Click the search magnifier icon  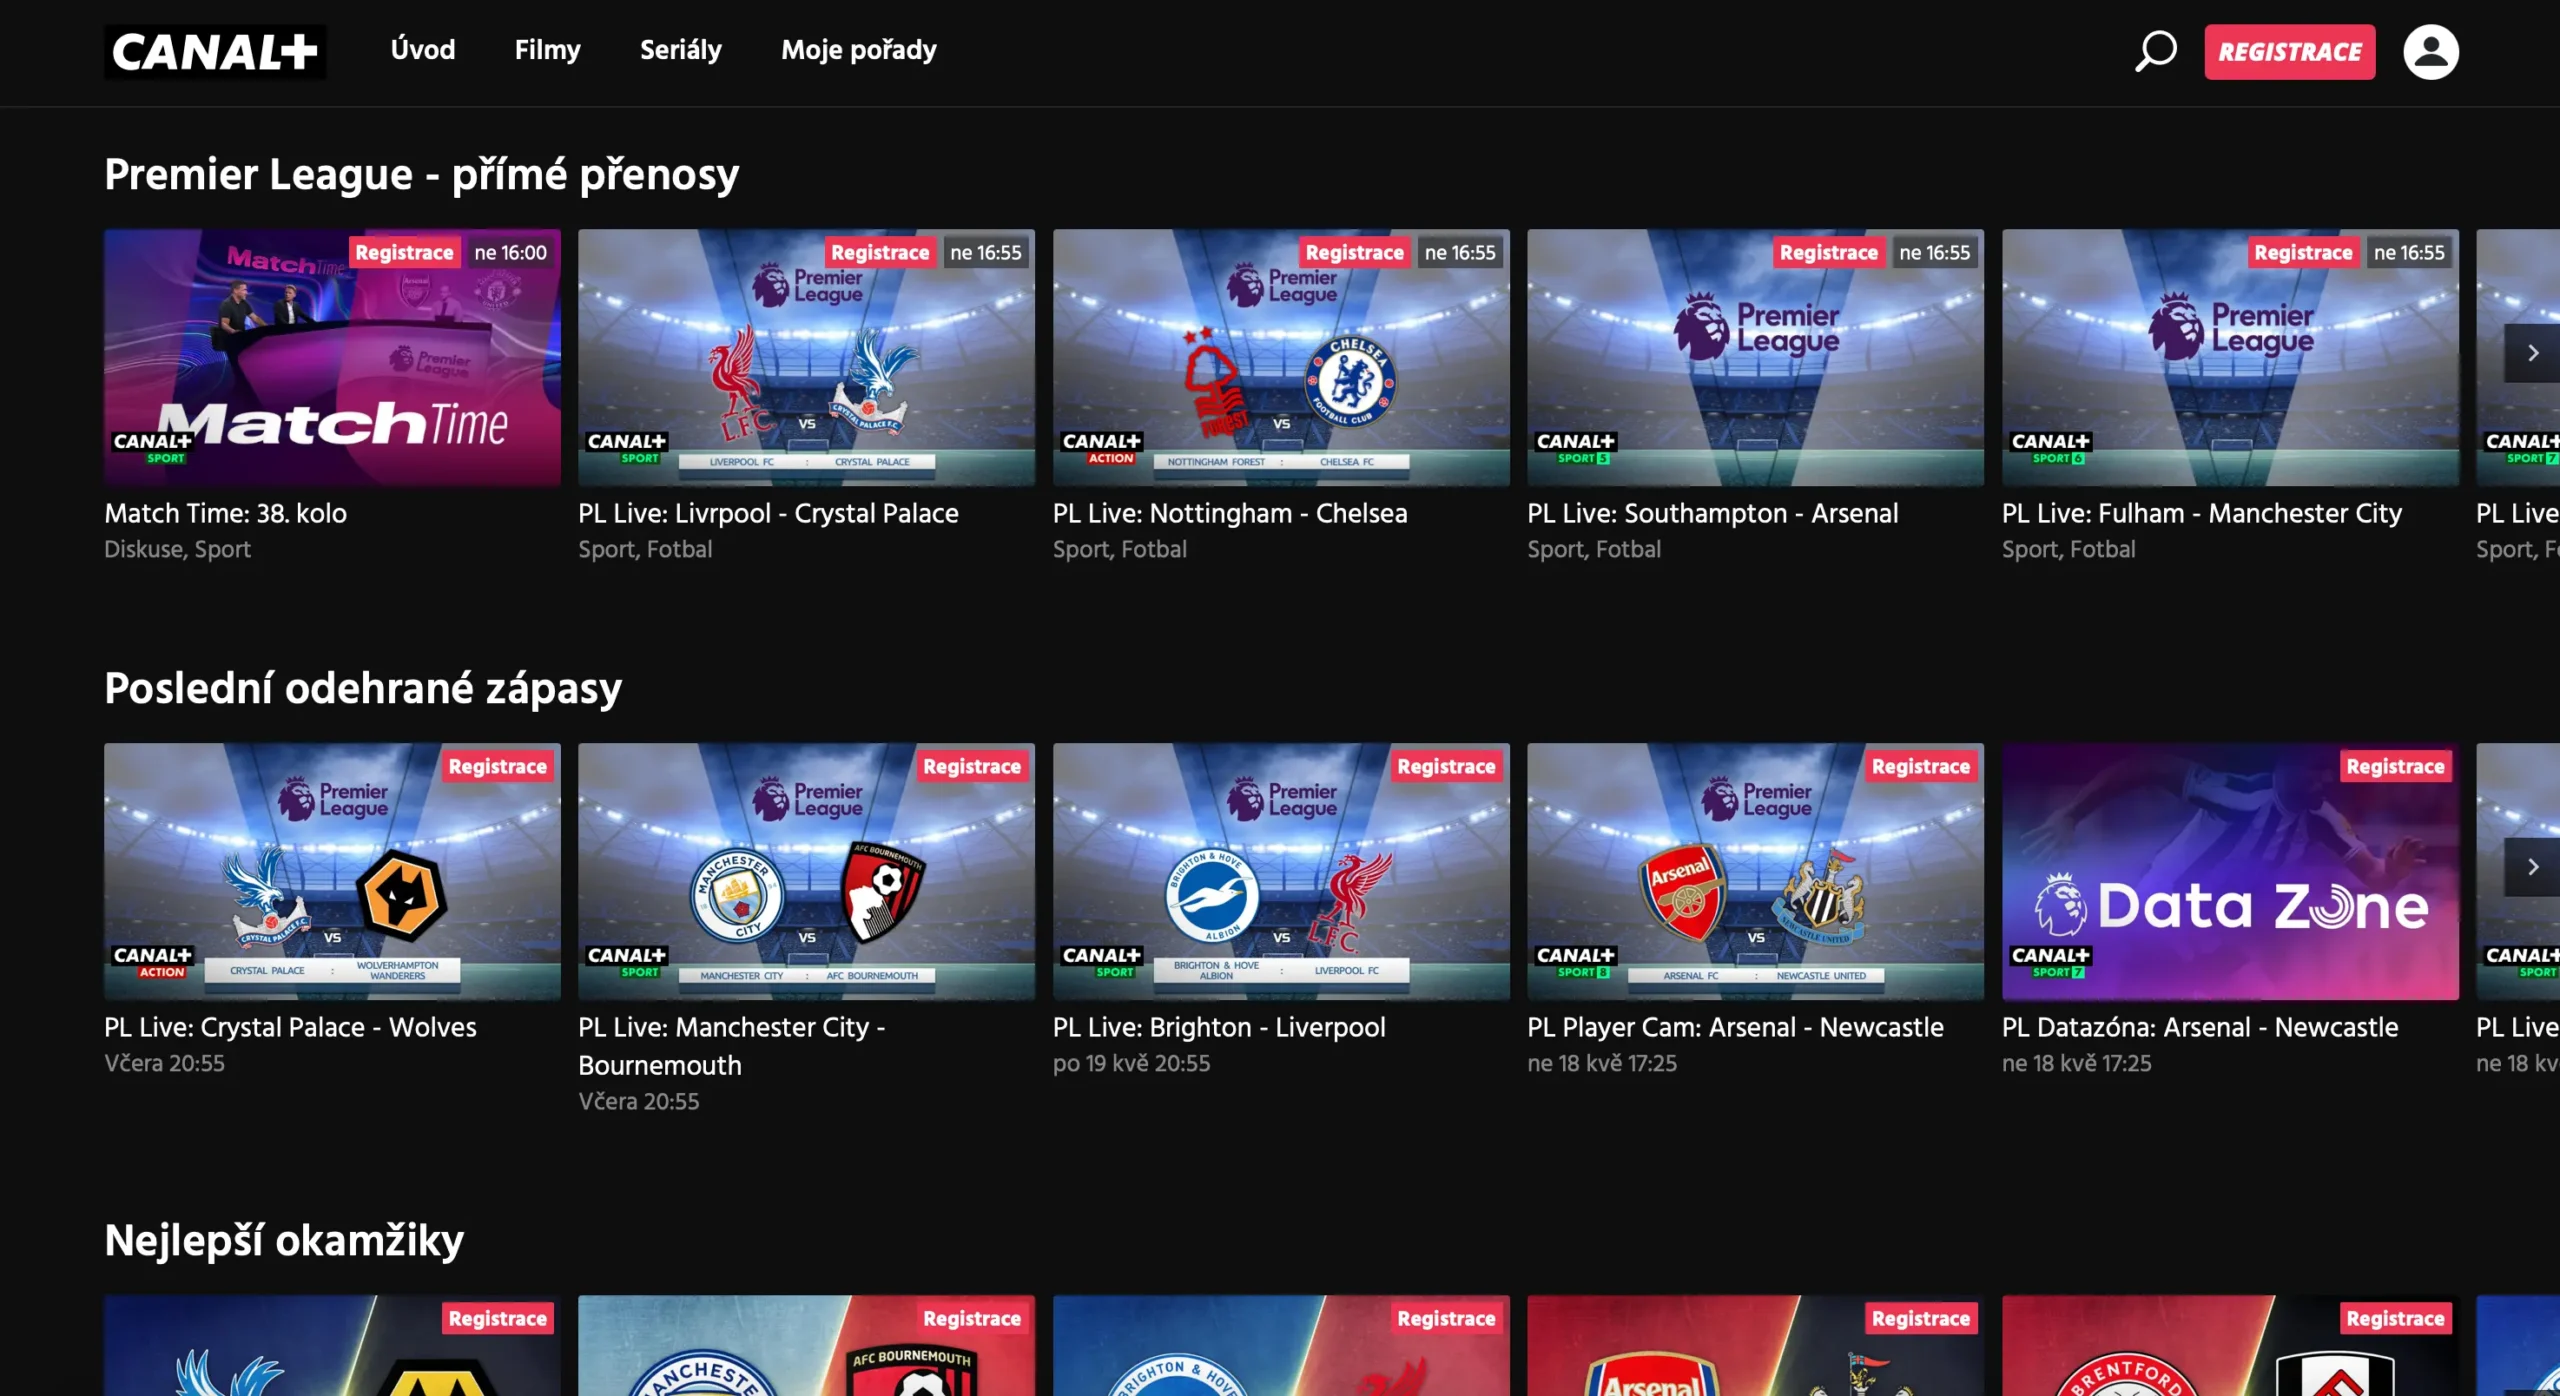tap(2155, 51)
